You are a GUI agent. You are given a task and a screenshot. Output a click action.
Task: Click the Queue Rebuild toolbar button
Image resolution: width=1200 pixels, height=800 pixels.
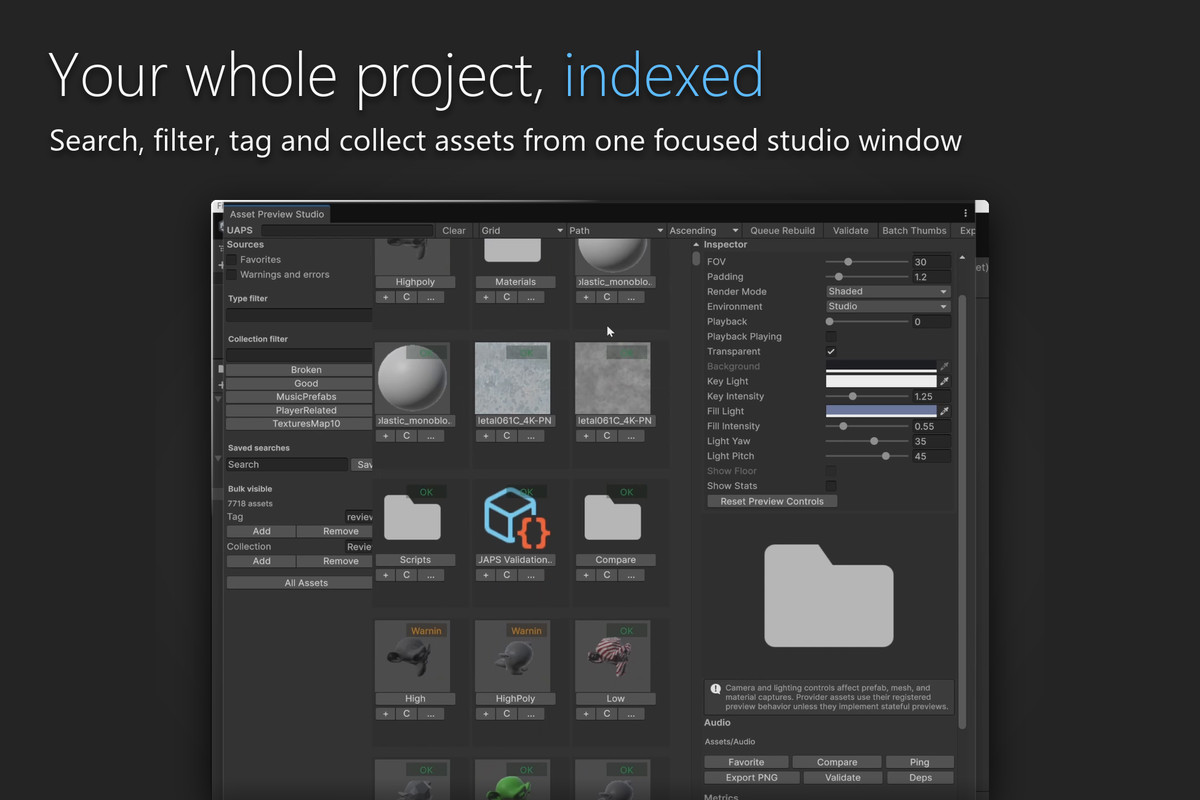pyautogui.click(x=783, y=231)
